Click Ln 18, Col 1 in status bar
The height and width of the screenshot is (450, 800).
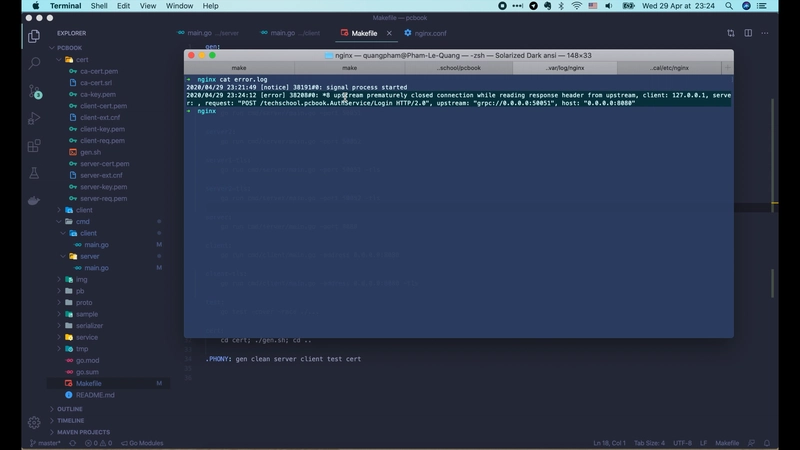coord(609,443)
